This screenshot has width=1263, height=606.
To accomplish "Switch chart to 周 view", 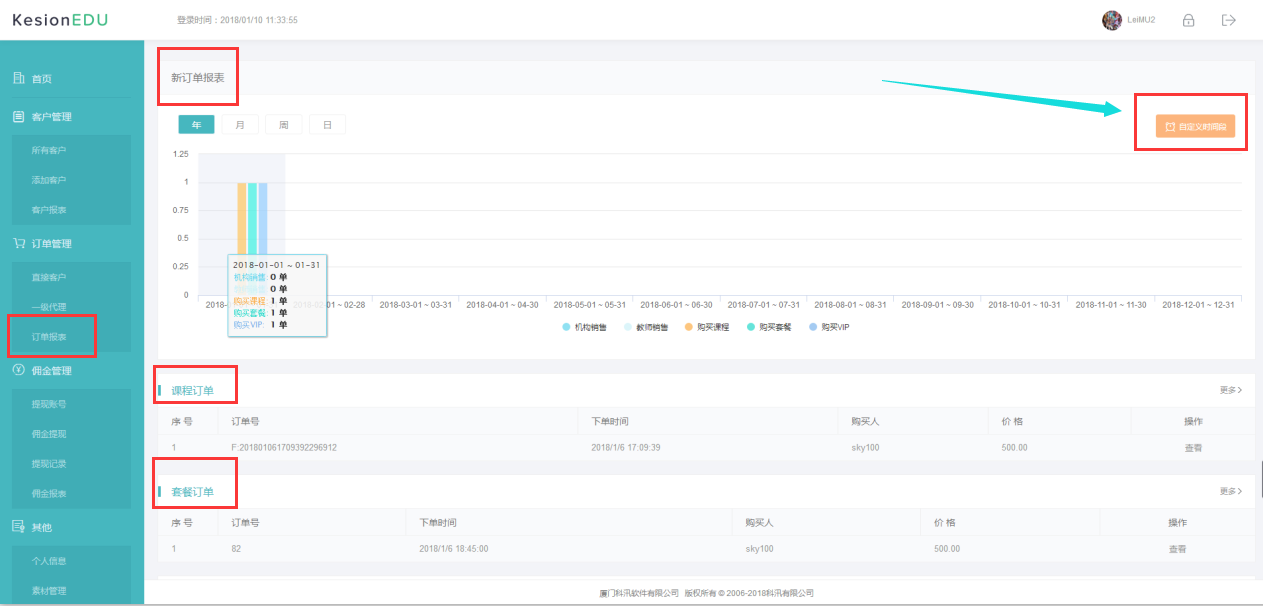I will [x=283, y=124].
